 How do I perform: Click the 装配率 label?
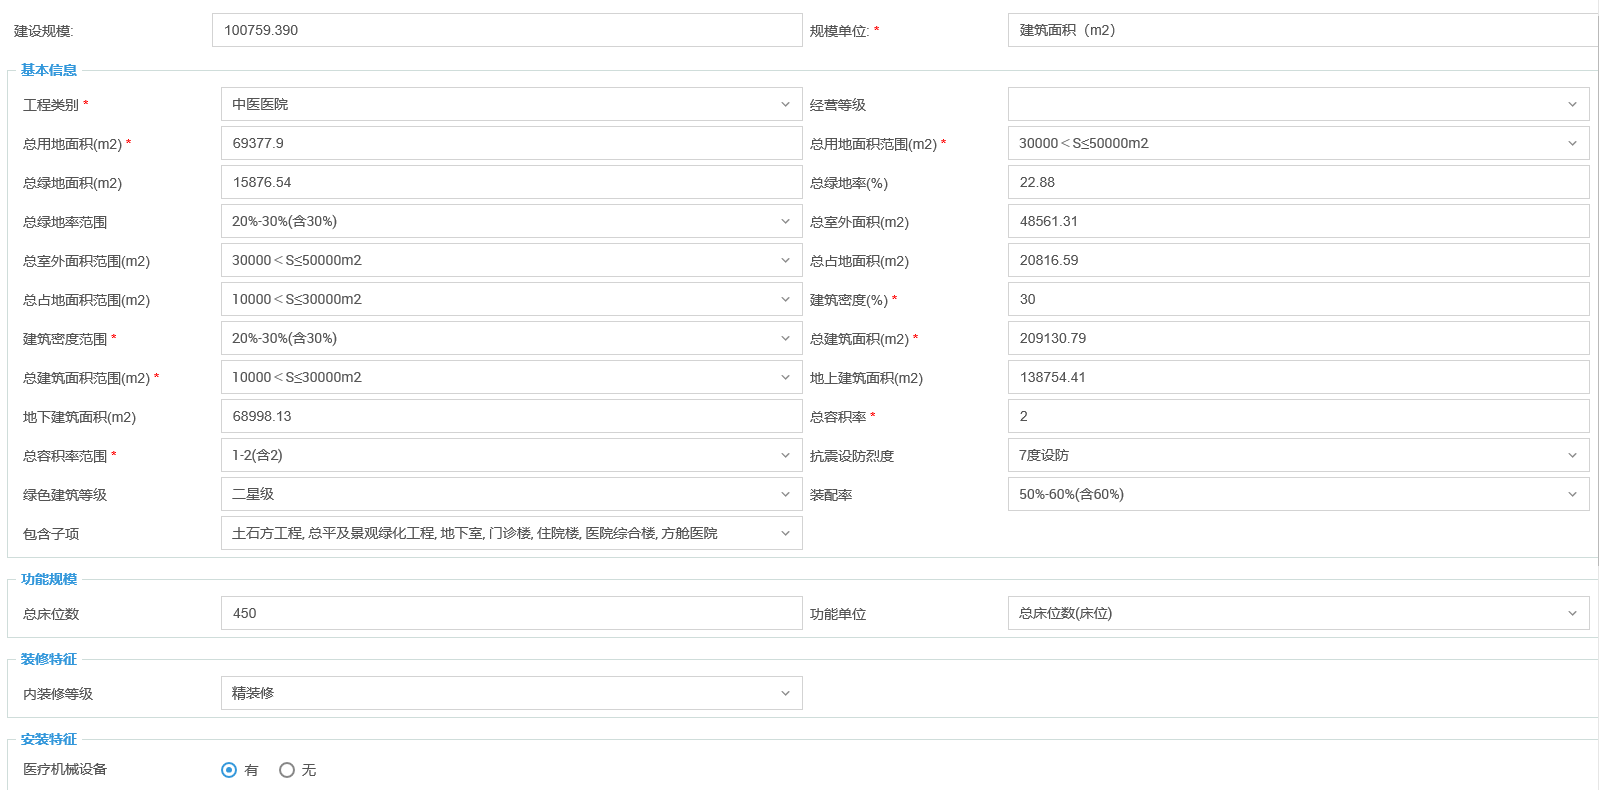(x=831, y=495)
